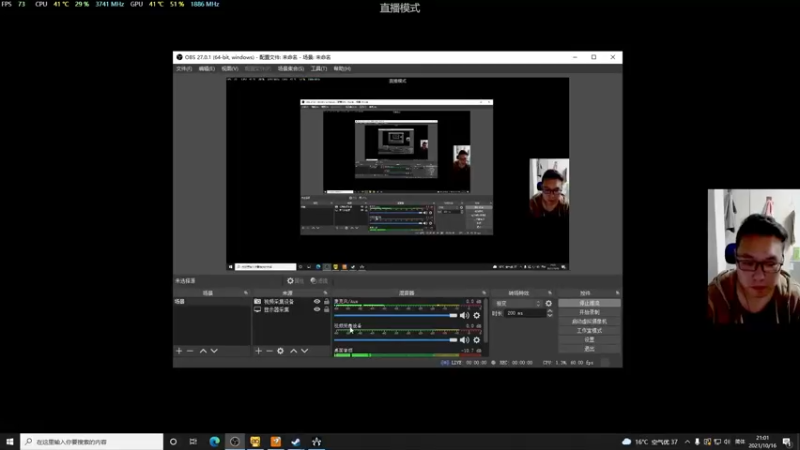Click the 200 ms duration field
Image resolution: width=800 pixels, height=450 pixels.
click(526, 313)
